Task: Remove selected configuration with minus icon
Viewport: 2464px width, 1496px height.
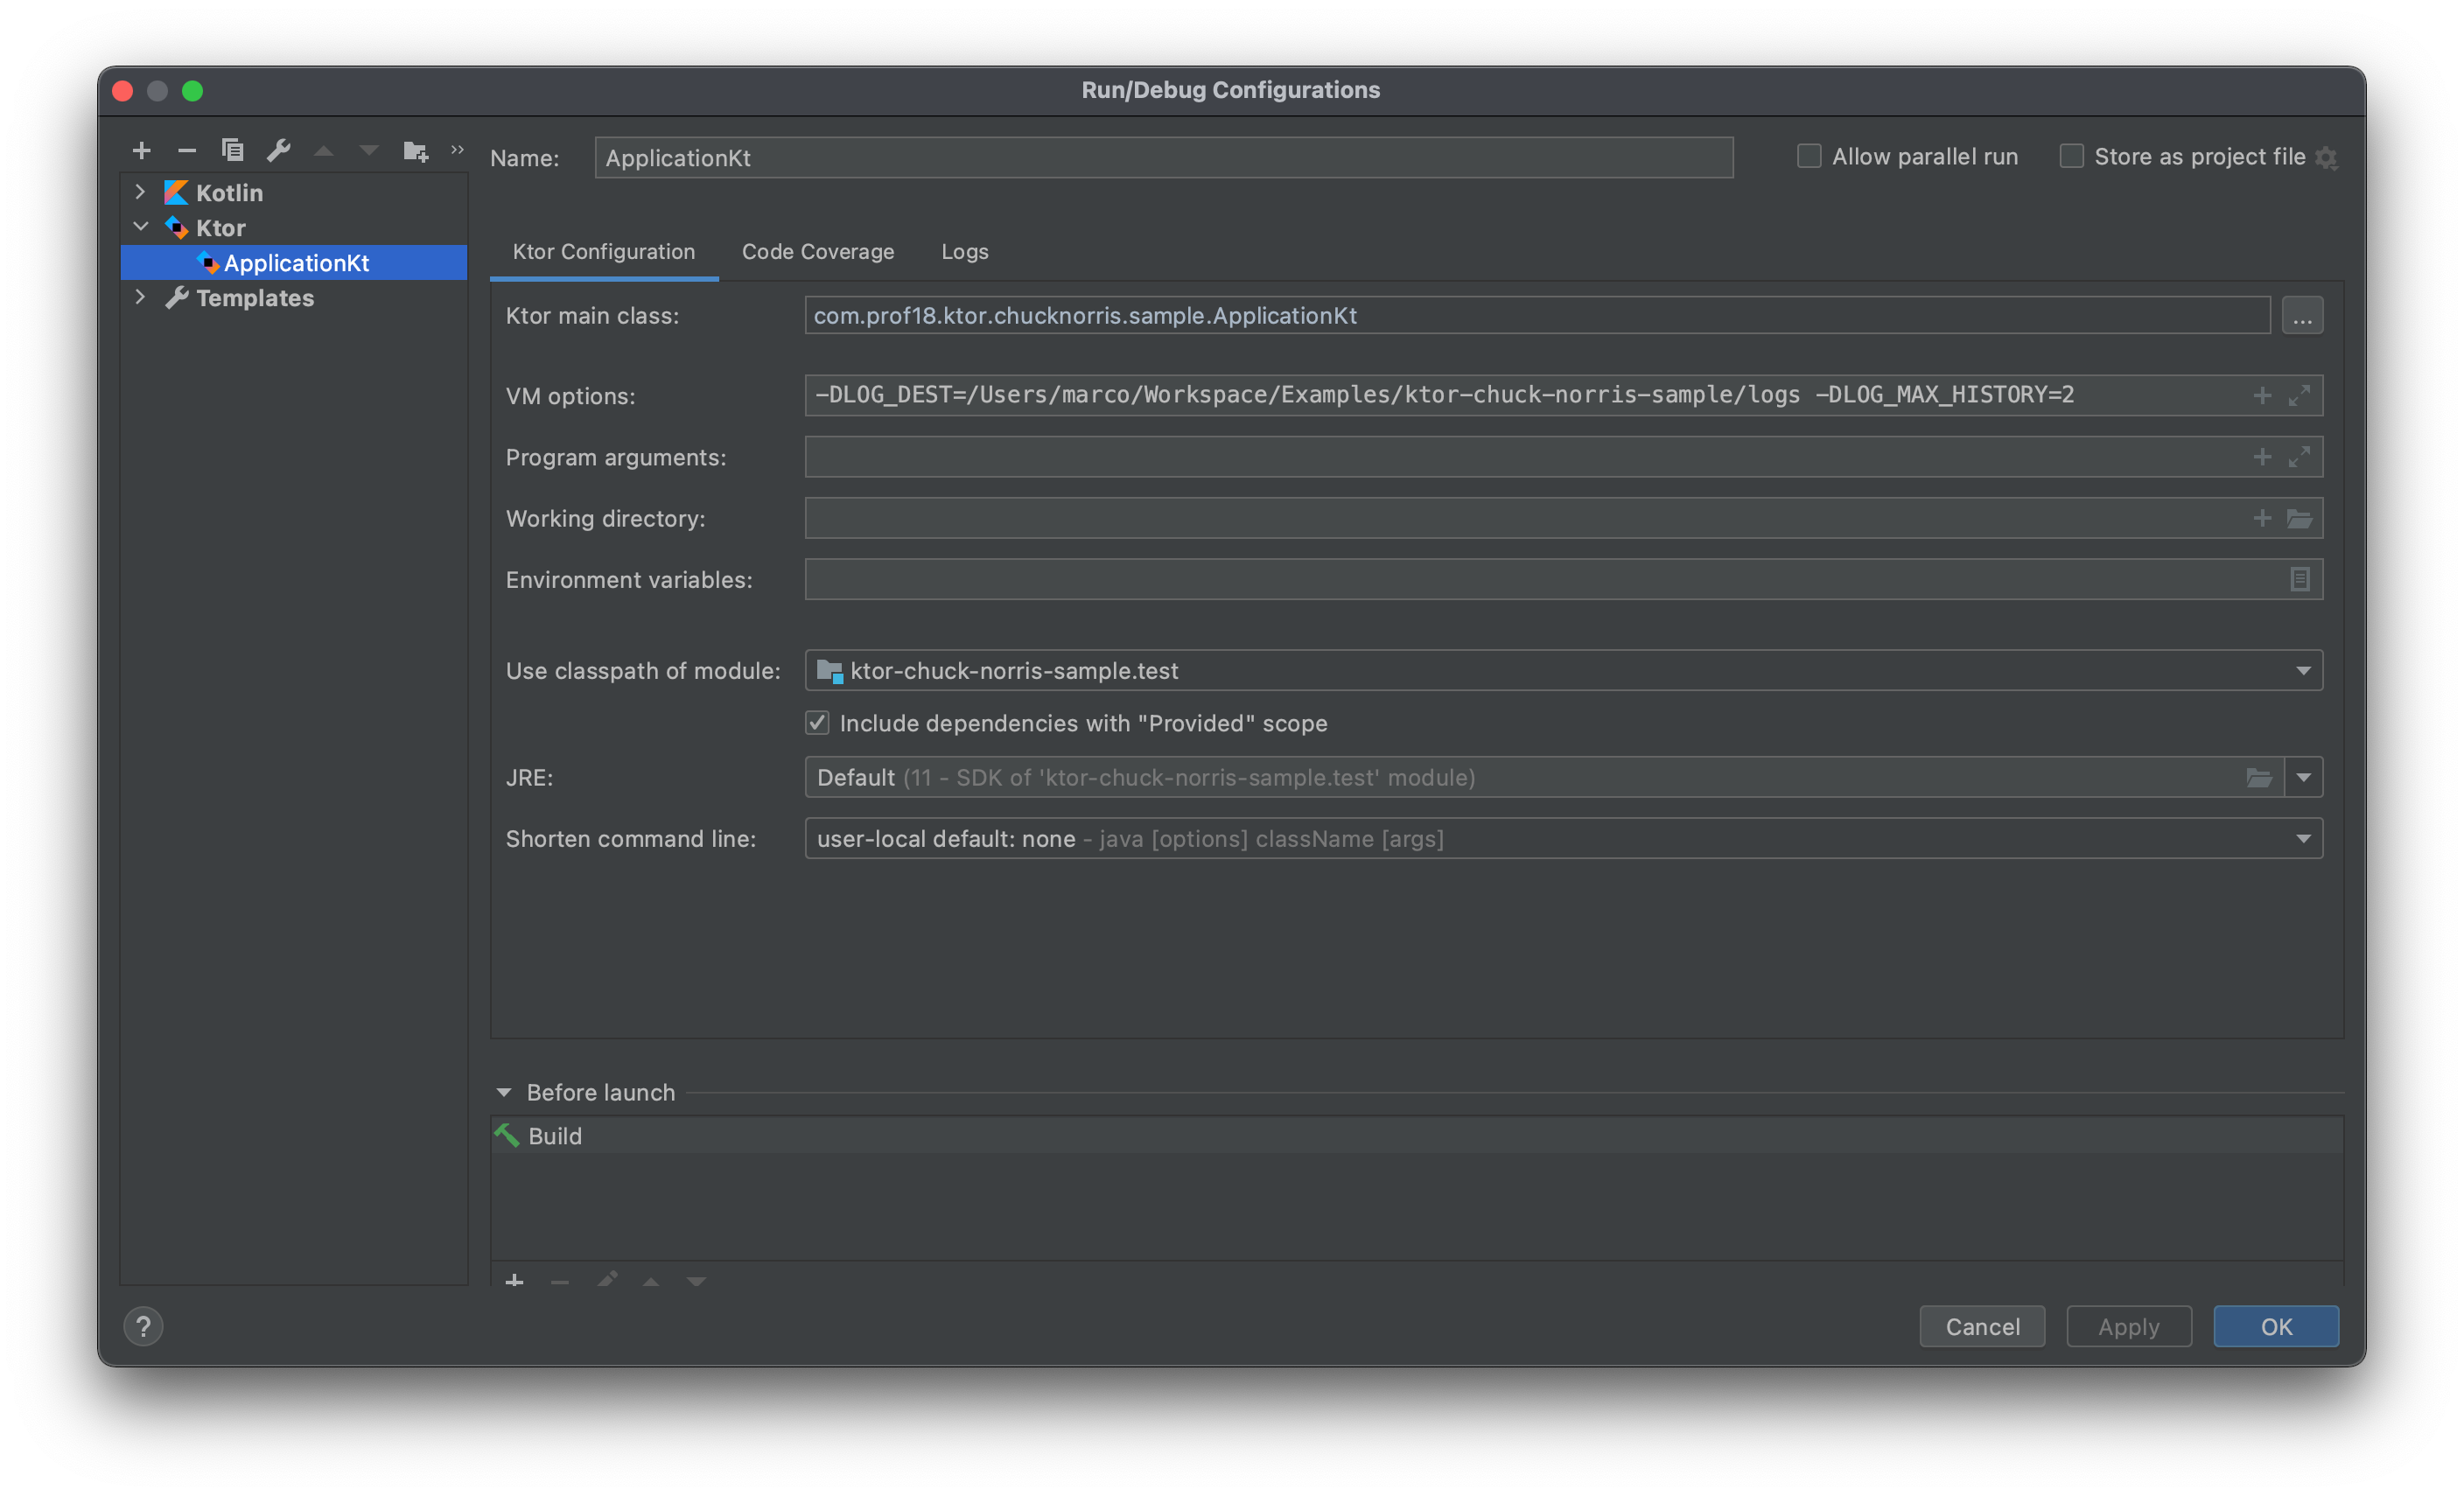Action: coord(187,151)
